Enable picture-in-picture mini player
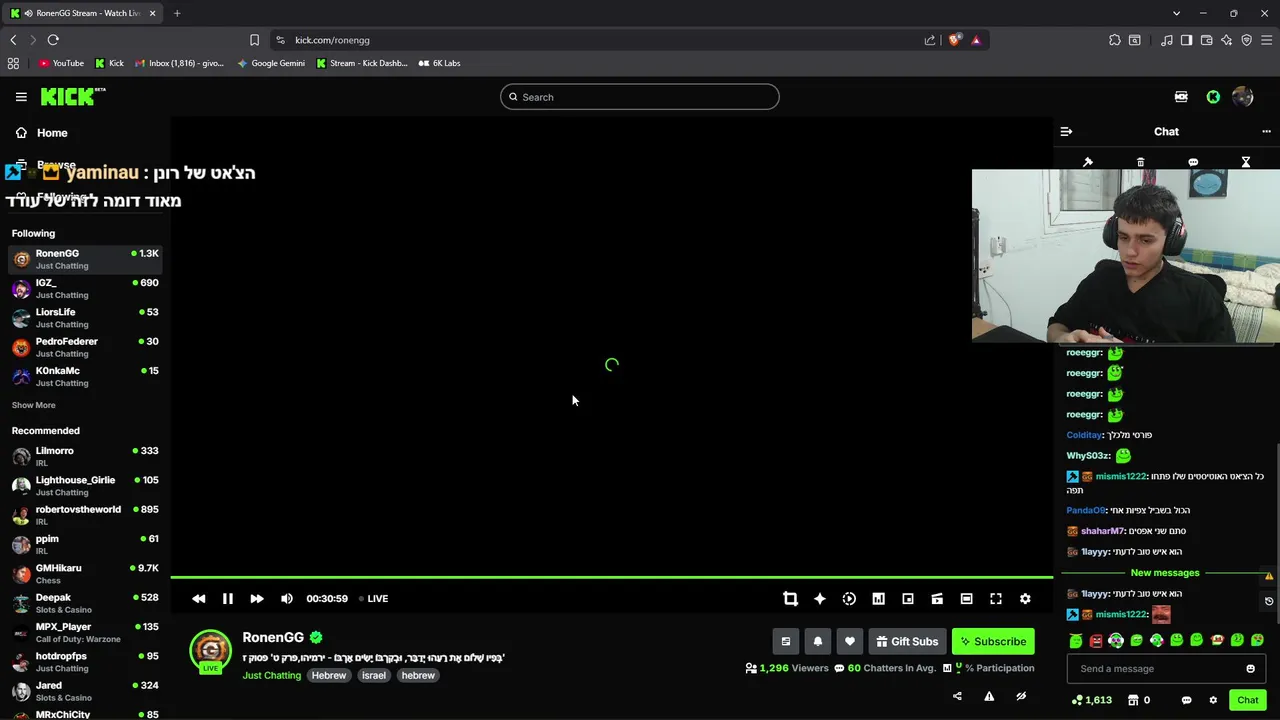The width and height of the screenshot is (1280, 720). click(907, 598)
